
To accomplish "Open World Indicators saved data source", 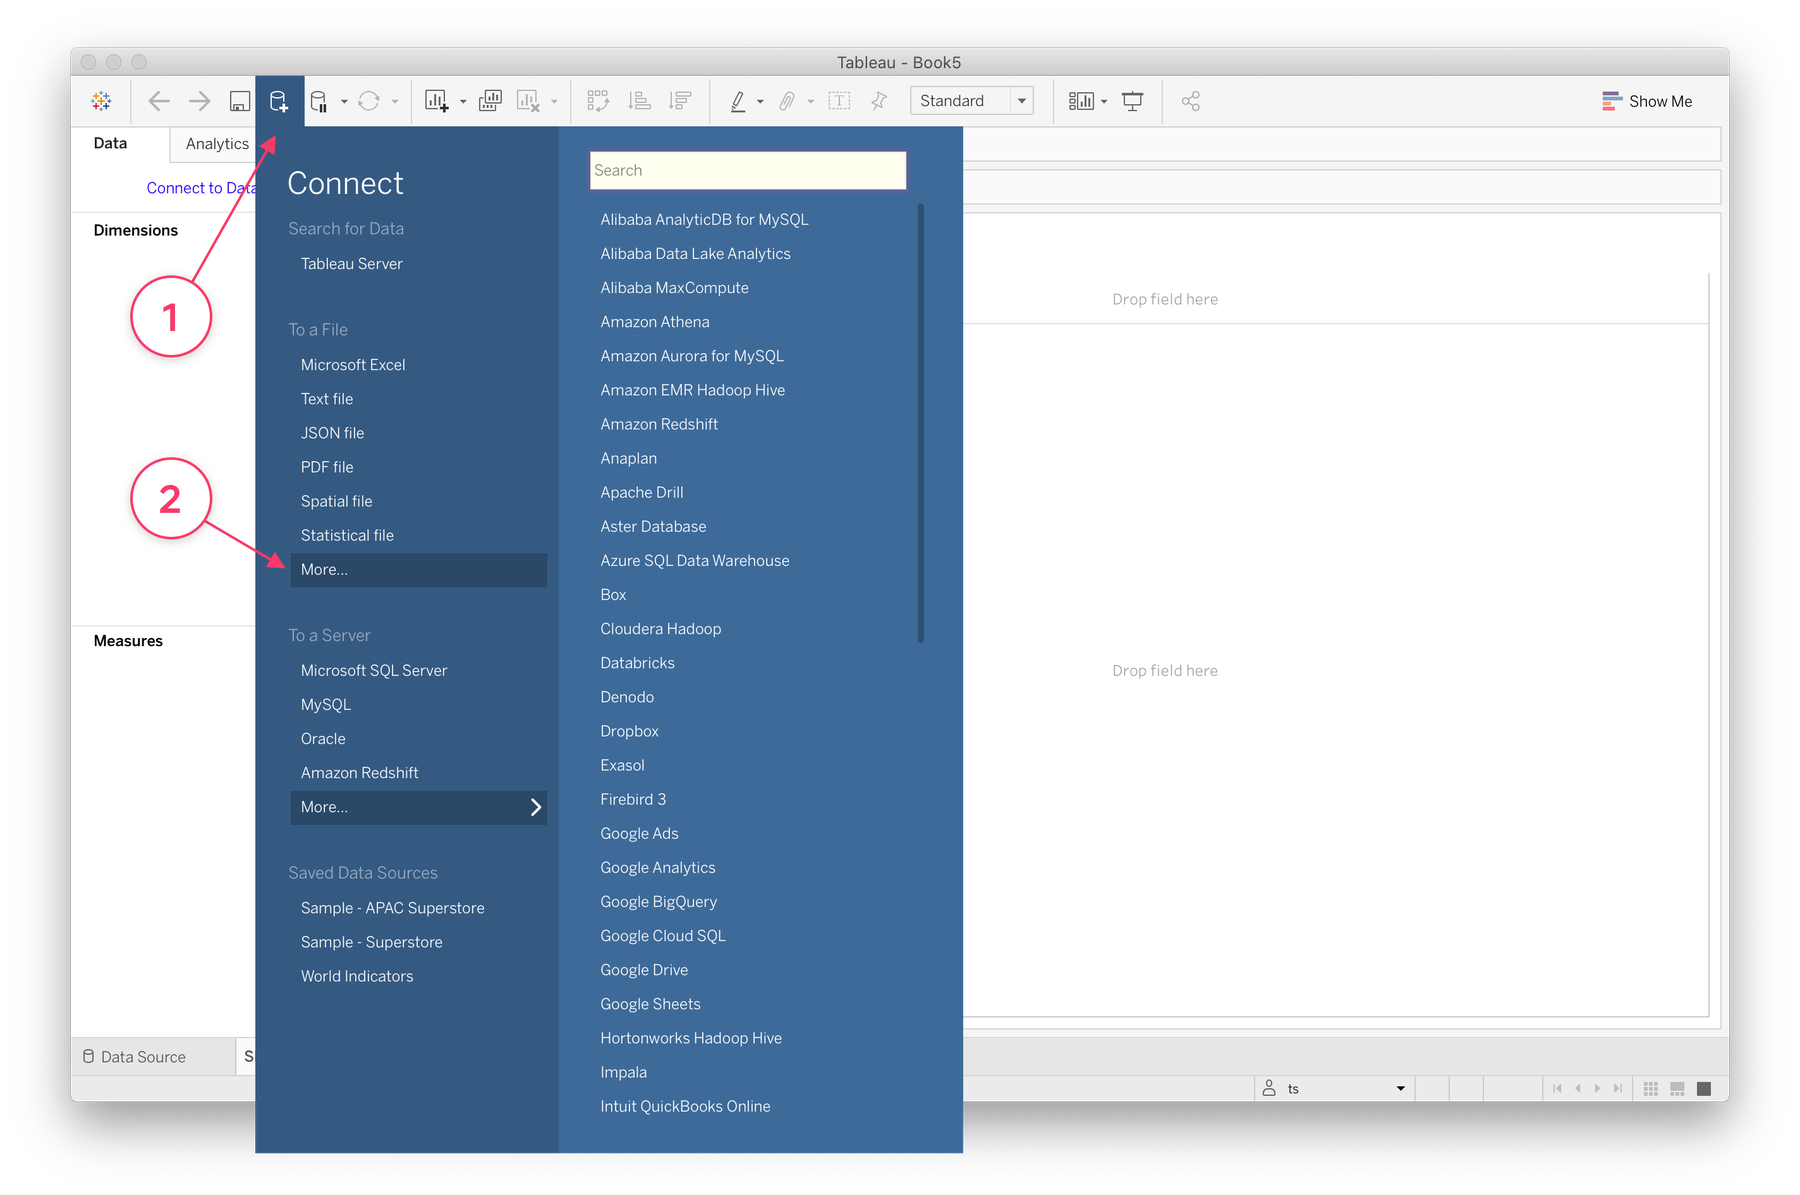I will point(357,976).
